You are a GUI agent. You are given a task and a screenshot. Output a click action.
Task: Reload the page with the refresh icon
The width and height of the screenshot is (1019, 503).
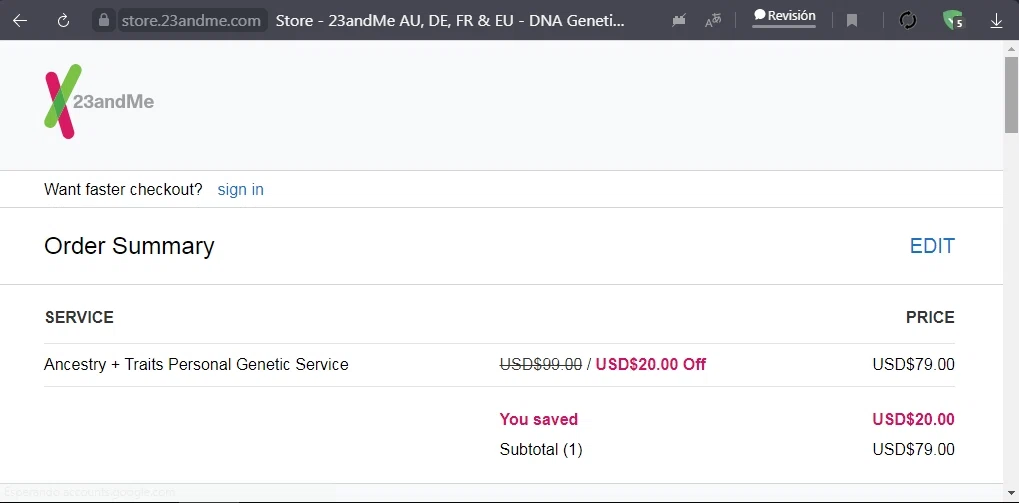(x=63, y=20)
